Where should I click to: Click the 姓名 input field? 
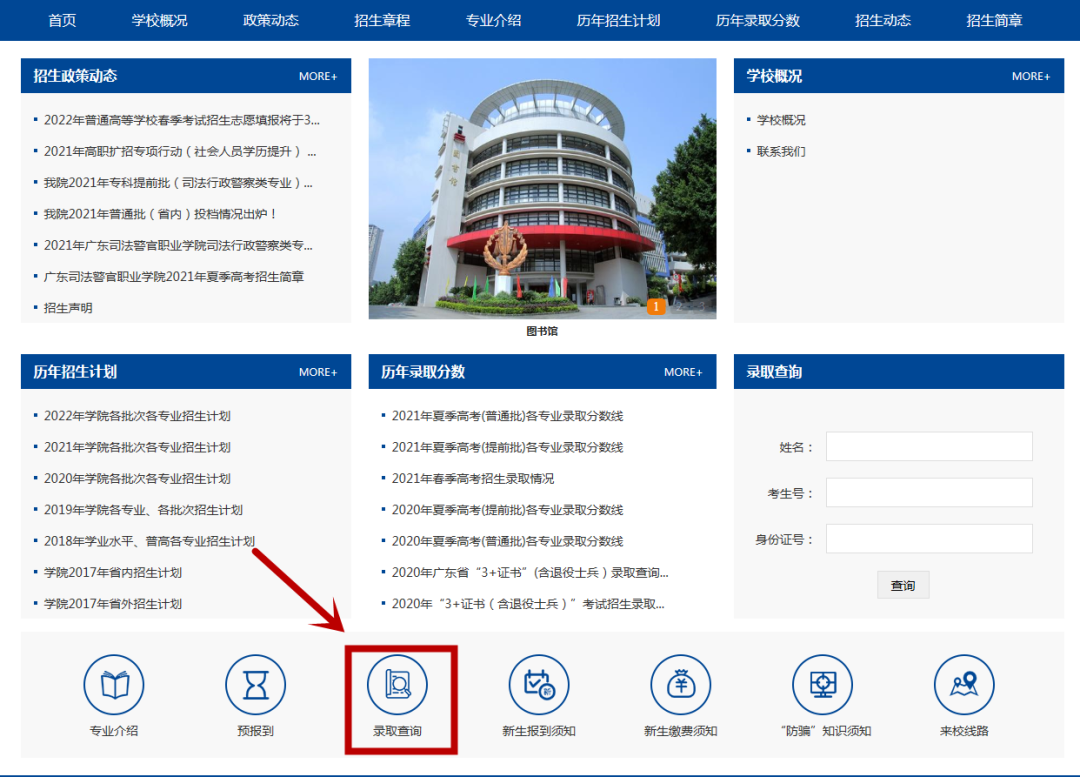pyautogui.click(x=928, y=446)
